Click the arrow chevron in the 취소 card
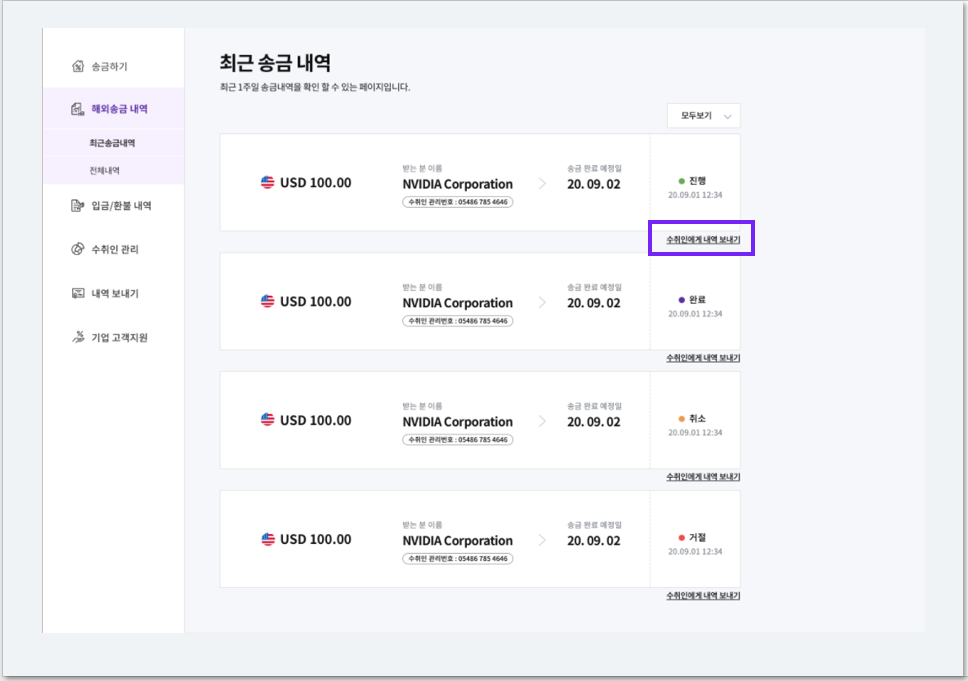The image size is (968, 681). [x=542, y=421]
